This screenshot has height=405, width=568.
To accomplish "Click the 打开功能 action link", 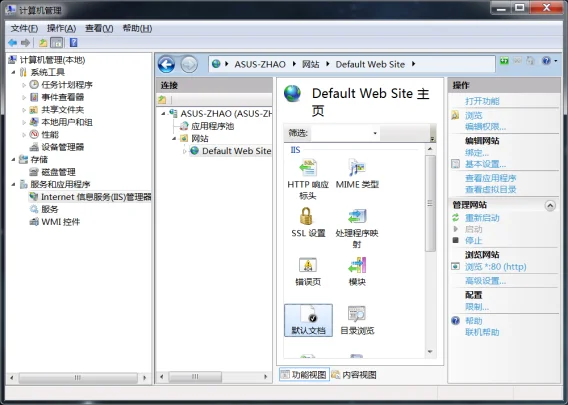I will (482, 101).
